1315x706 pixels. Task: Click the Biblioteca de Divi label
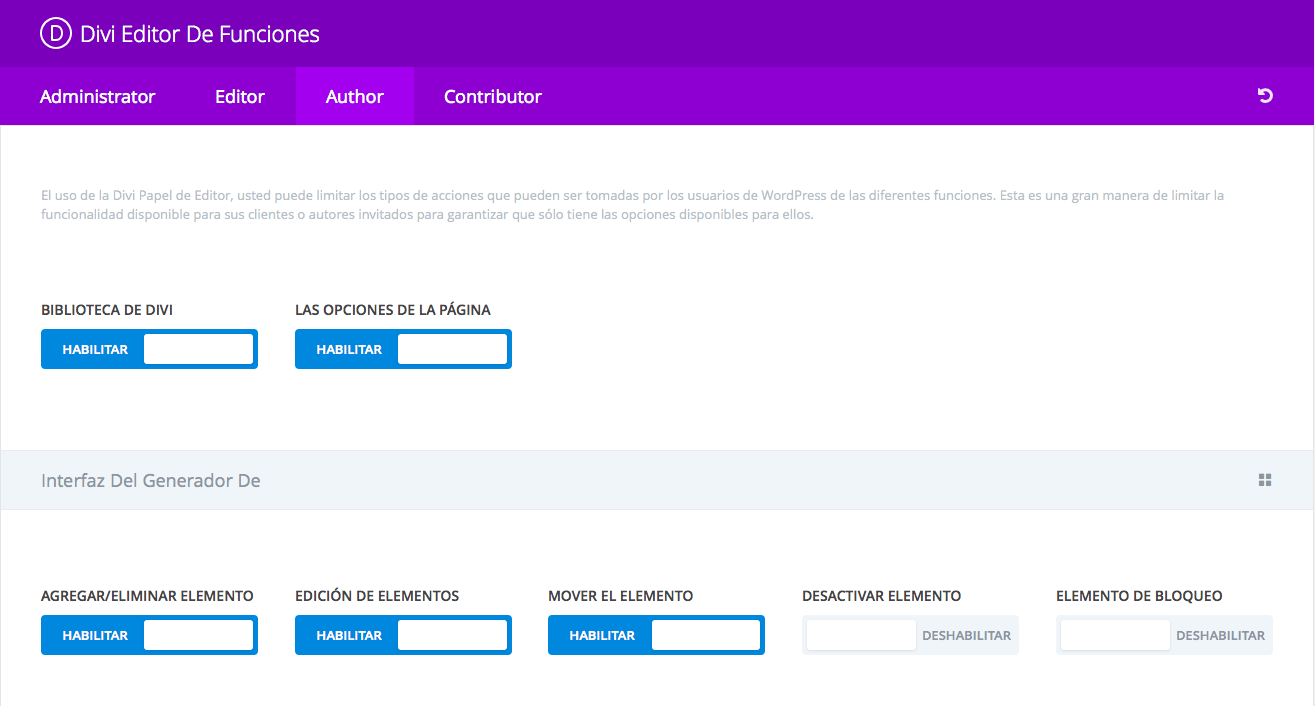pyautogui.click(x=107, y=310)
